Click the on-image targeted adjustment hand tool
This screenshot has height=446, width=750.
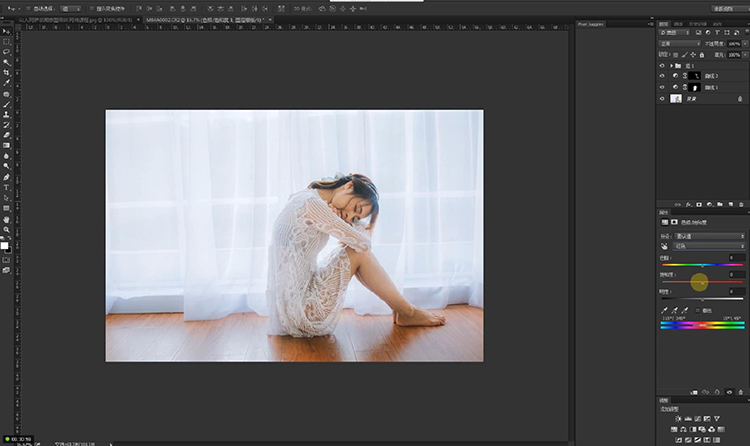[664, 246]
